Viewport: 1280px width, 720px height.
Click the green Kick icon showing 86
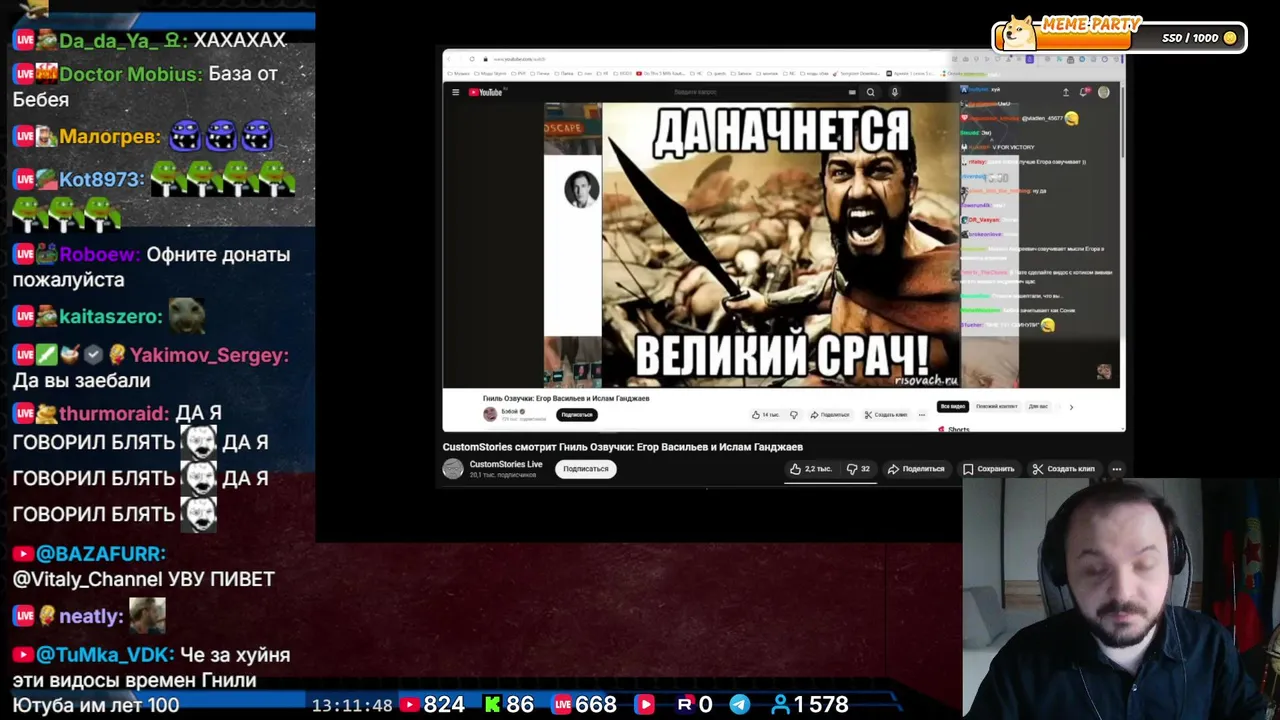coord(492,705)
